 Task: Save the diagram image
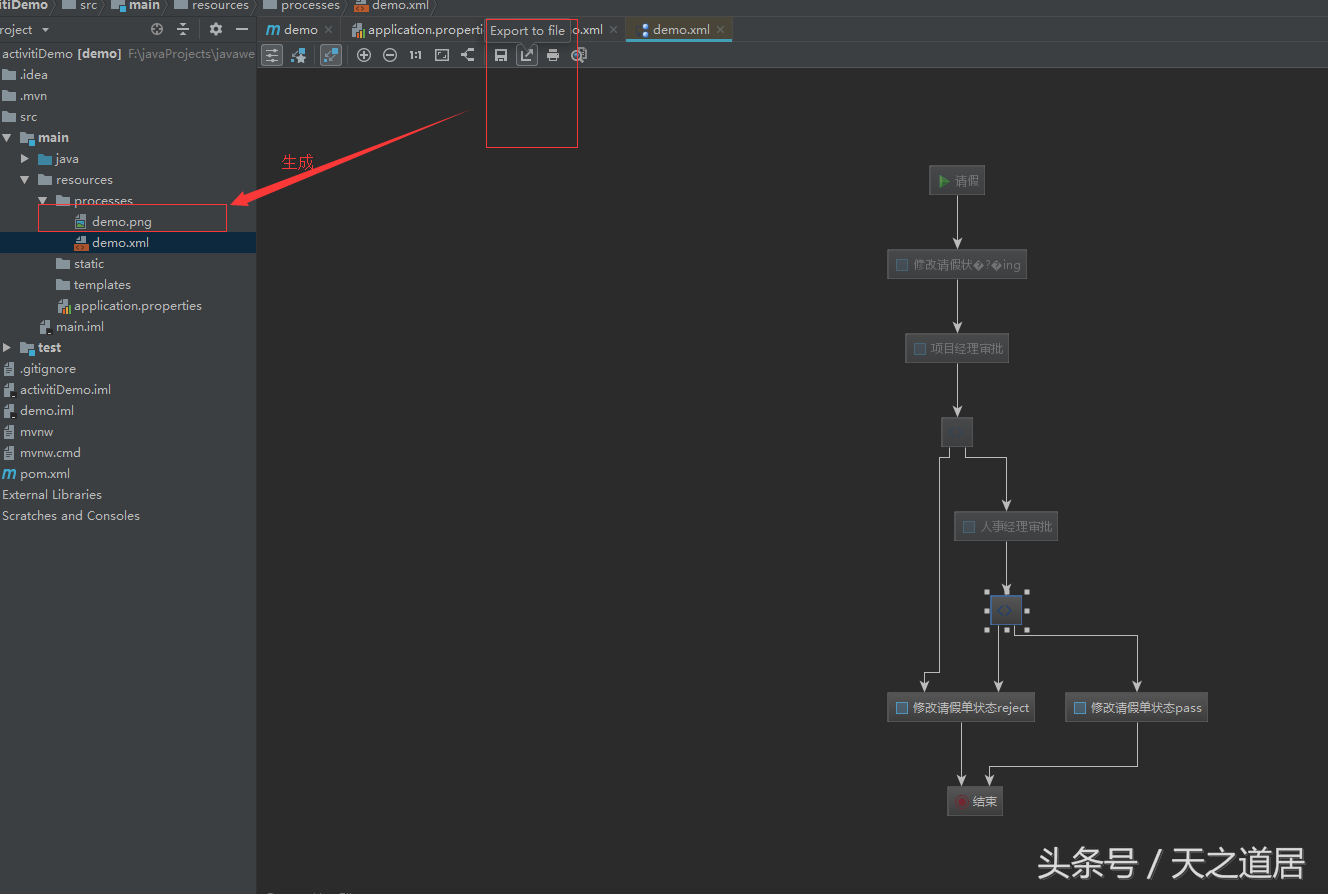click(x=501, y=55)
